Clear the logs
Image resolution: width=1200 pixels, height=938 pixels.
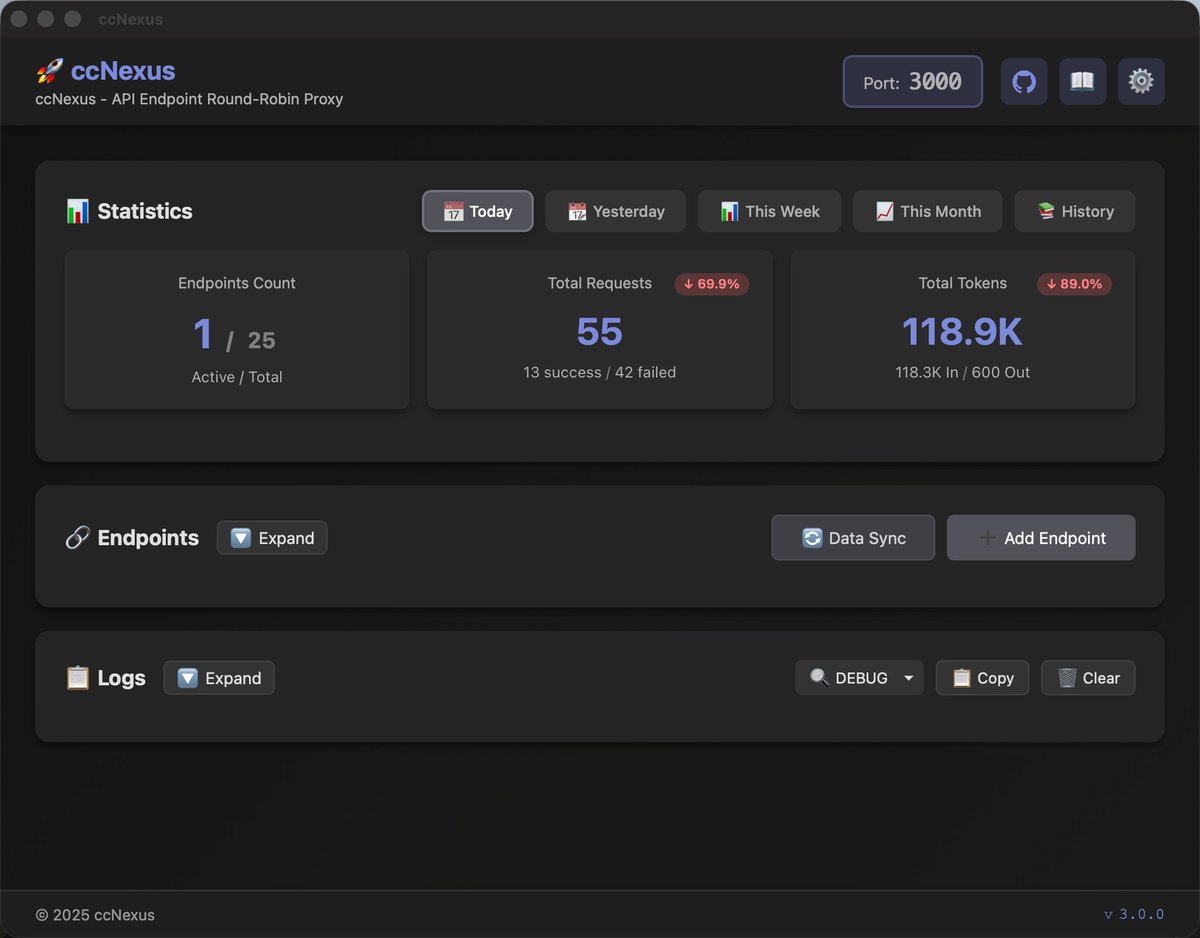pos(1088,678)
